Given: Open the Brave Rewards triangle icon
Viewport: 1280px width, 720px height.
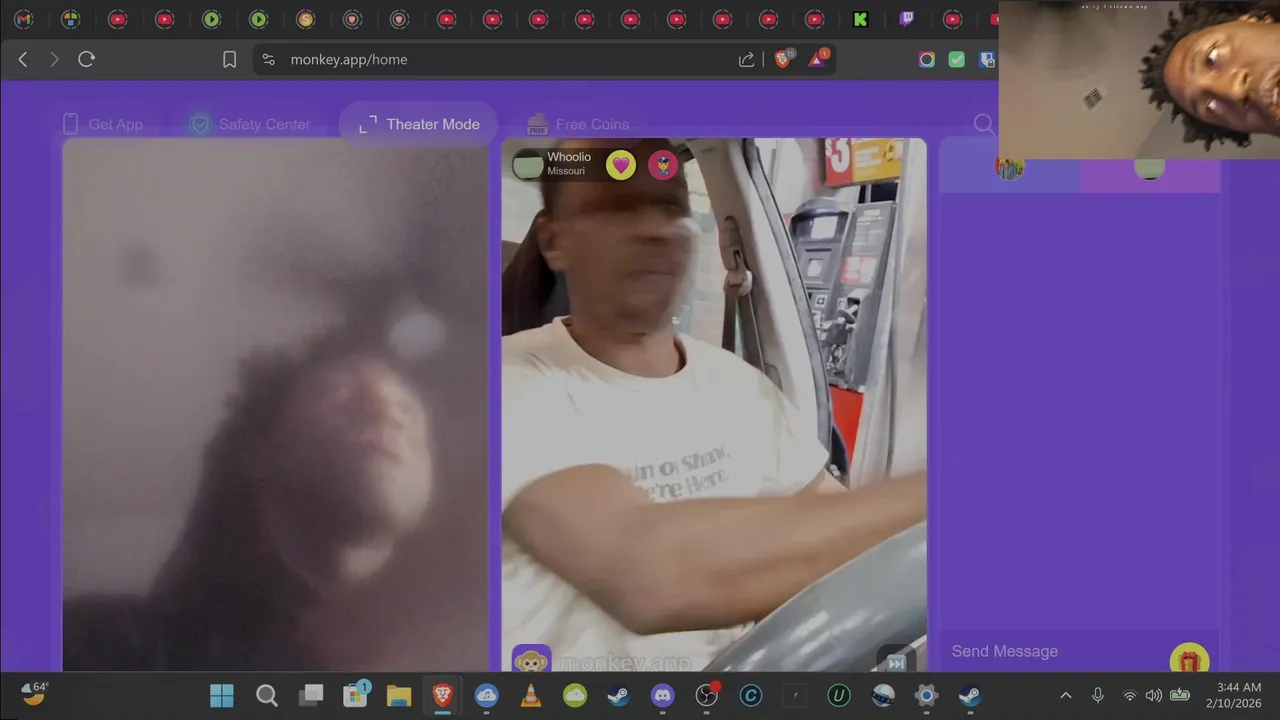Looking at the screenshot, I should pyautogui.click(x=818, y=59).
